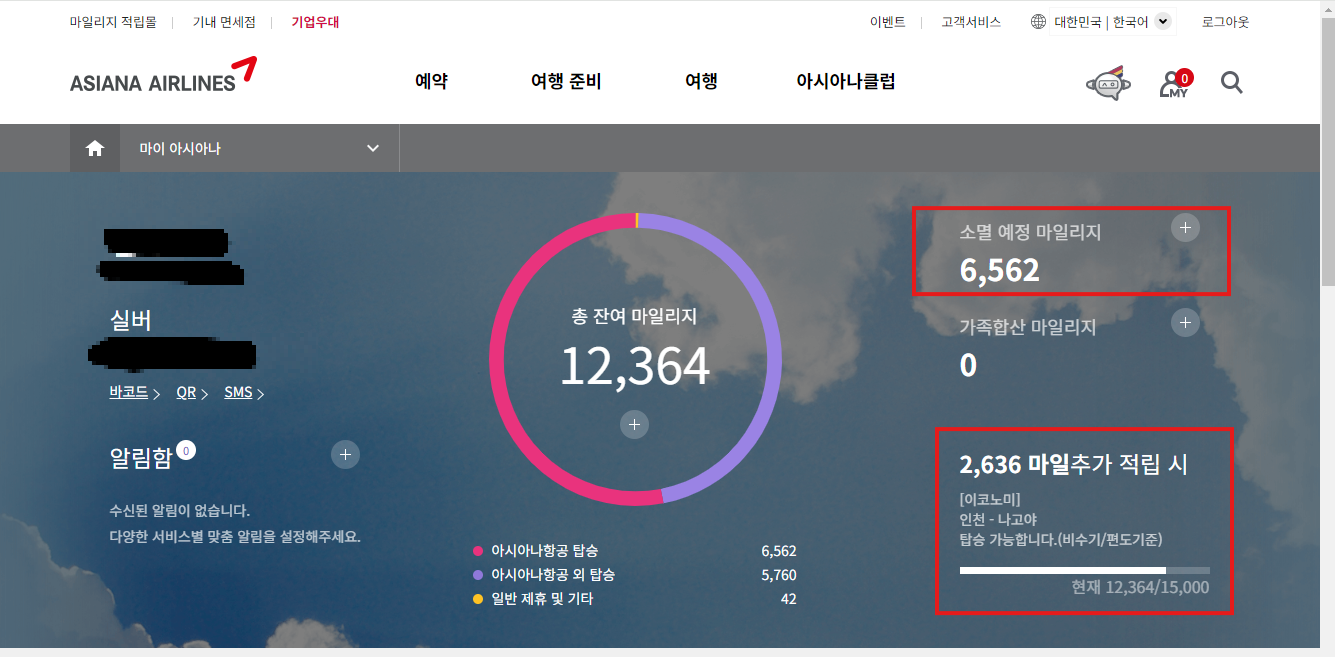
Task: Click the 2,636 마일추가 적립 시 heading
Action: [x=1073, y=465]
